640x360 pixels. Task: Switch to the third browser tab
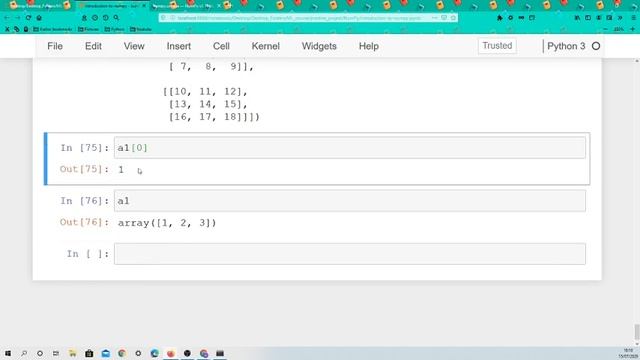pos(186,6)
